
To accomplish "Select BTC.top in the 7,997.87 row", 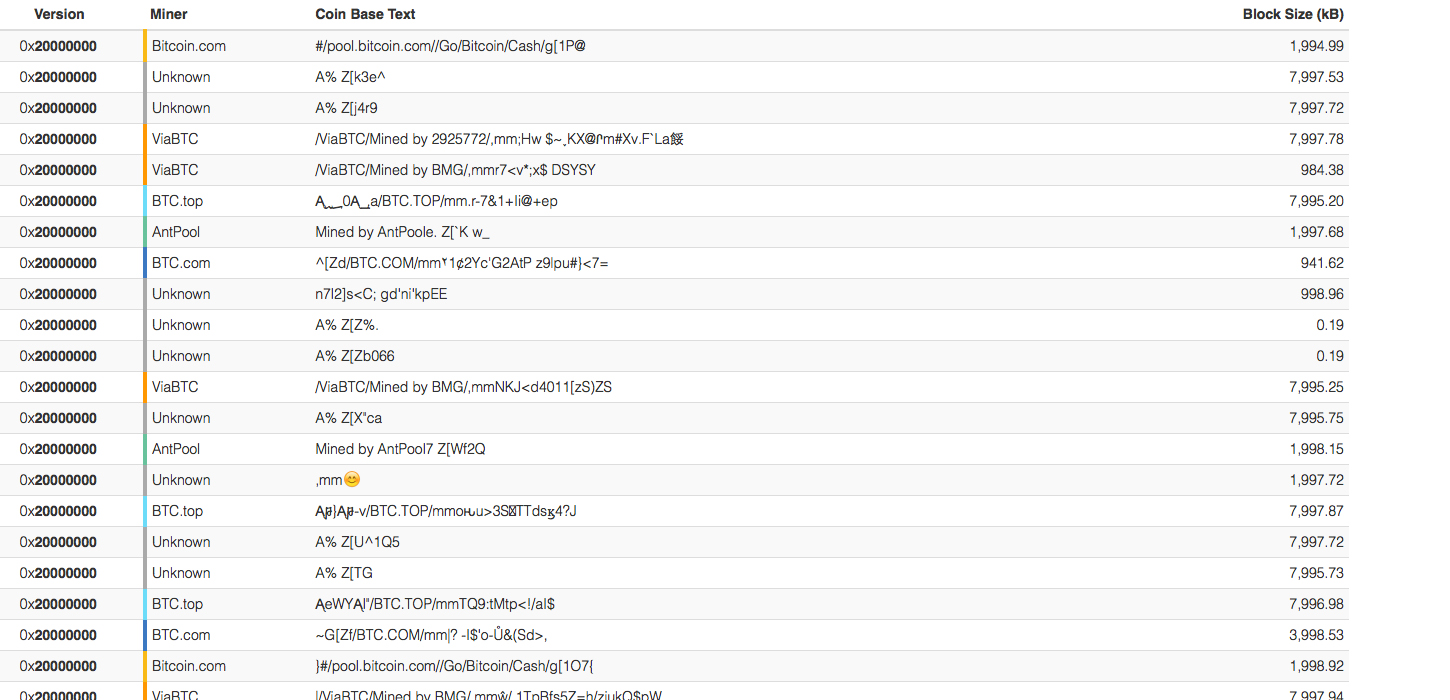I will pyautogui.click(x=177, y=511).
